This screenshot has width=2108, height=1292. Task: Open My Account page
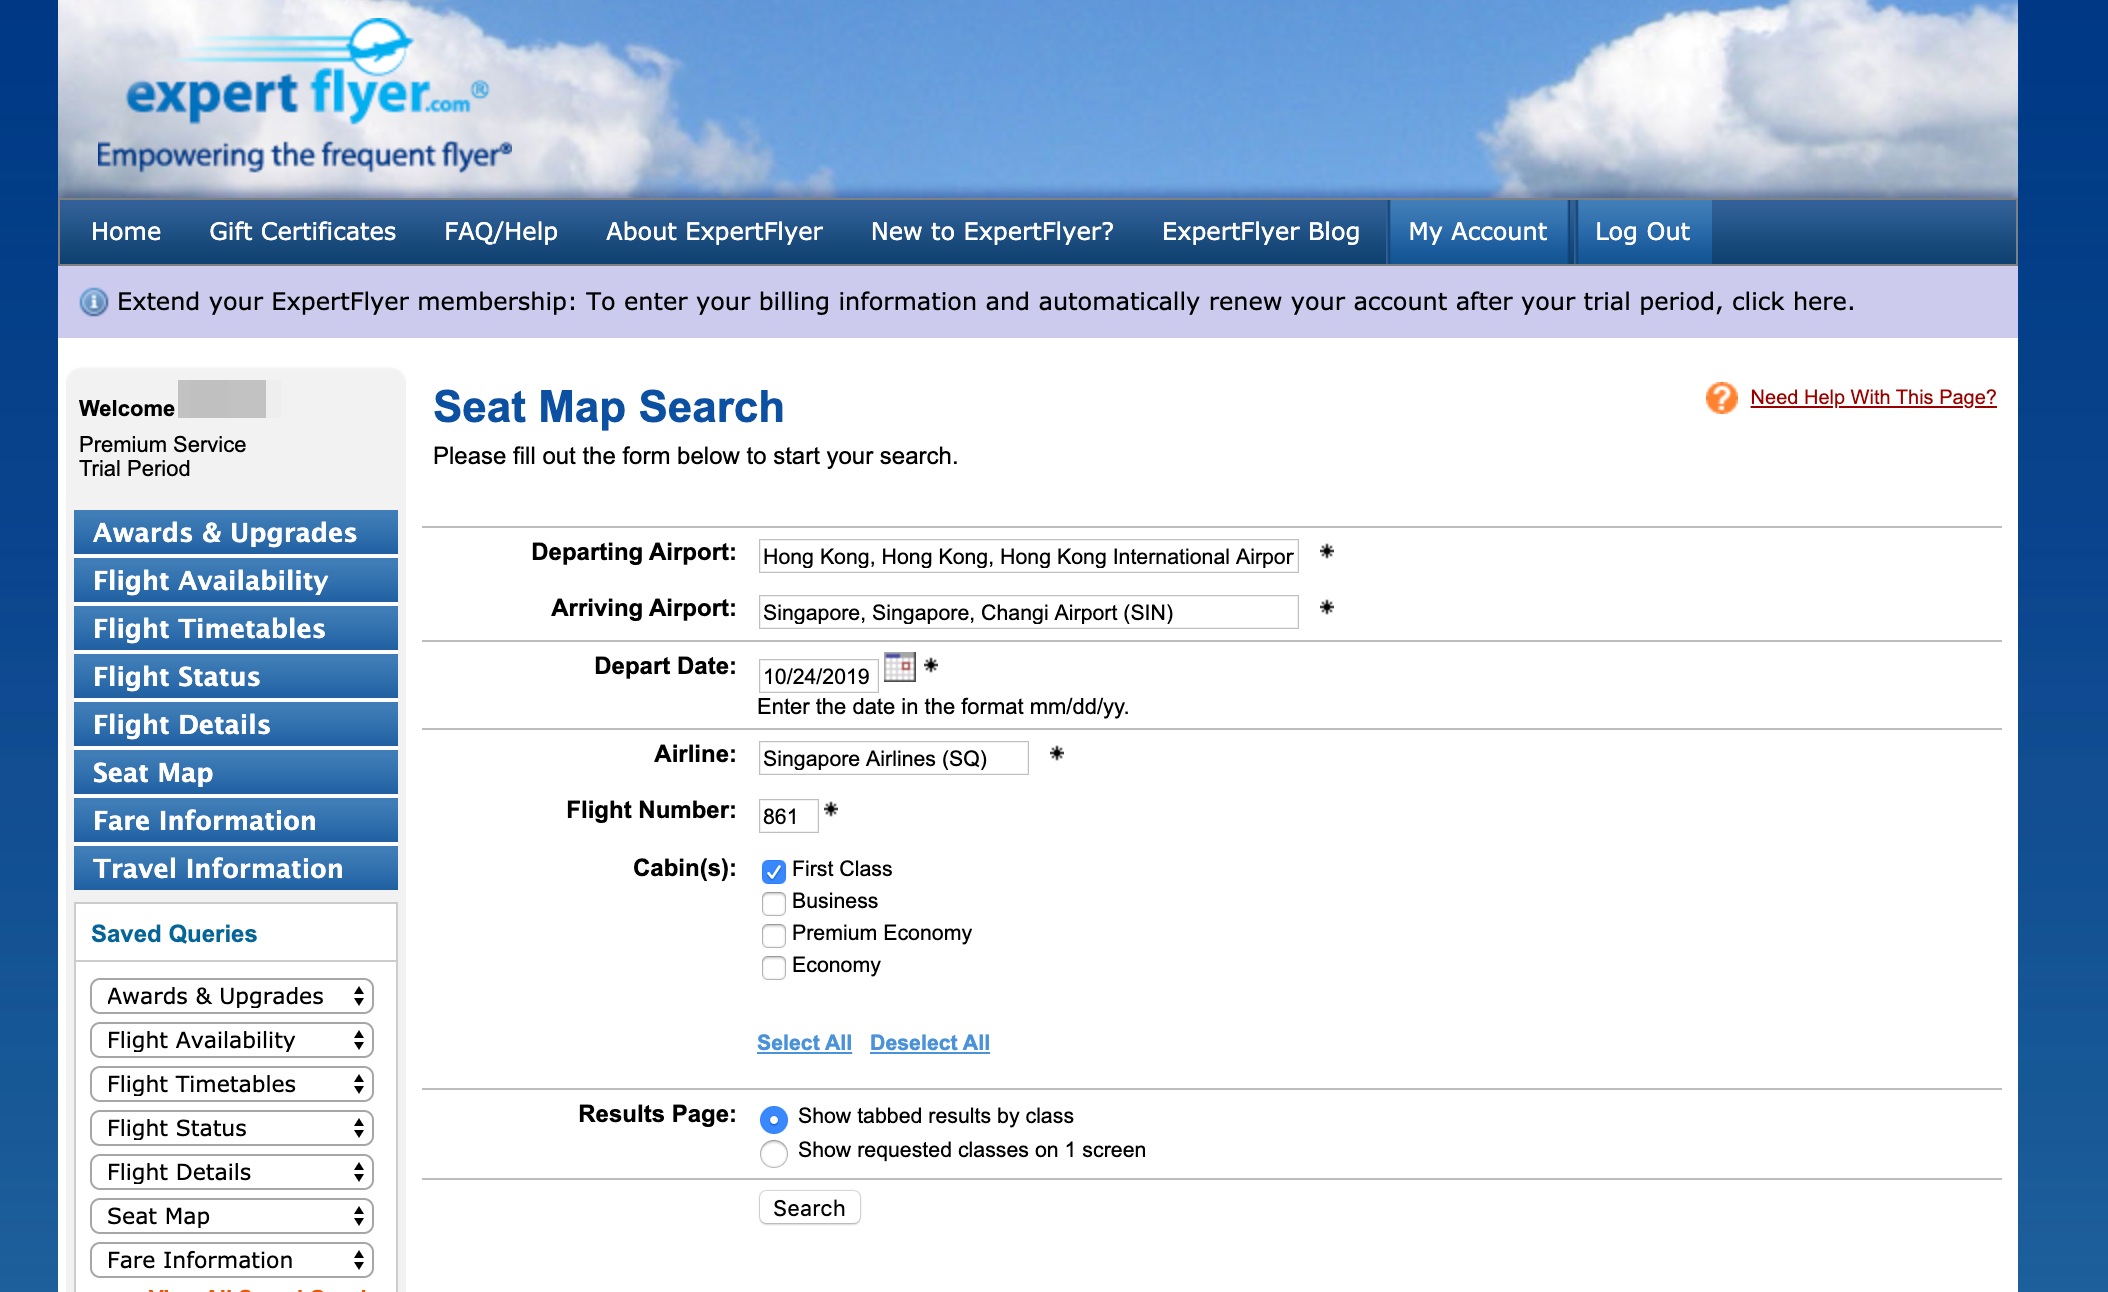1478,232
